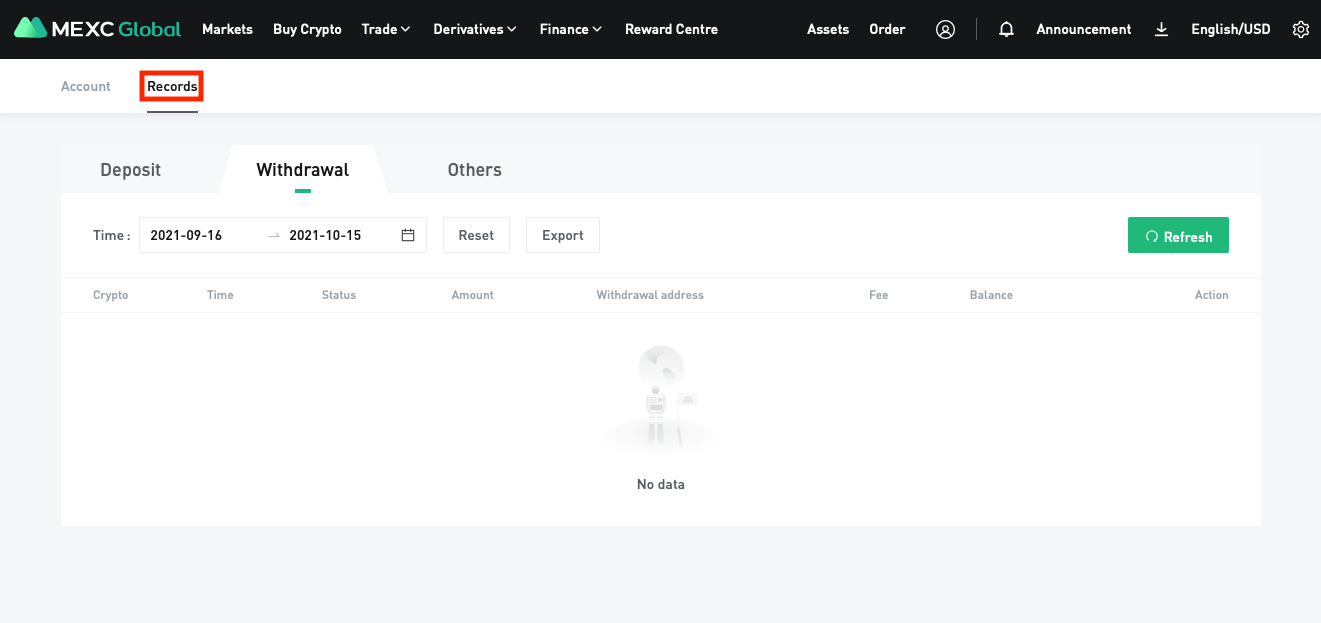Click the Reset button

click(x=476, y=235)
